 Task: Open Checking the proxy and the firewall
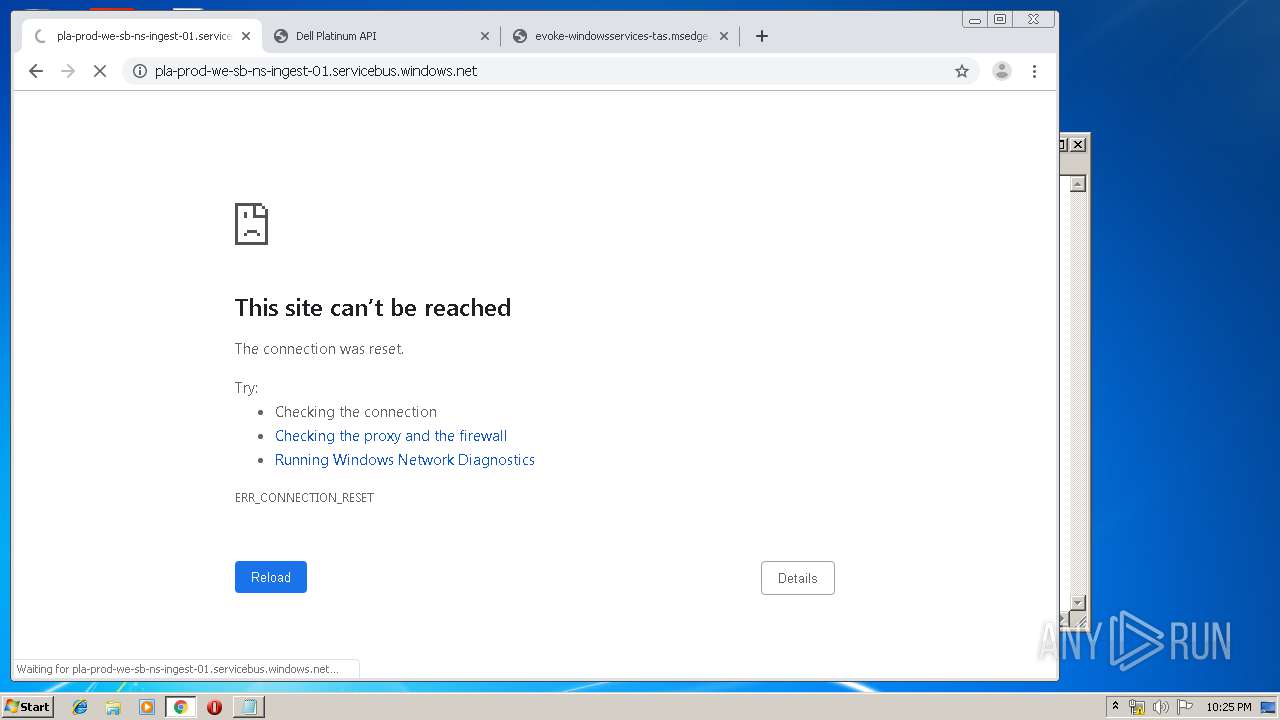tap(391, 436)
